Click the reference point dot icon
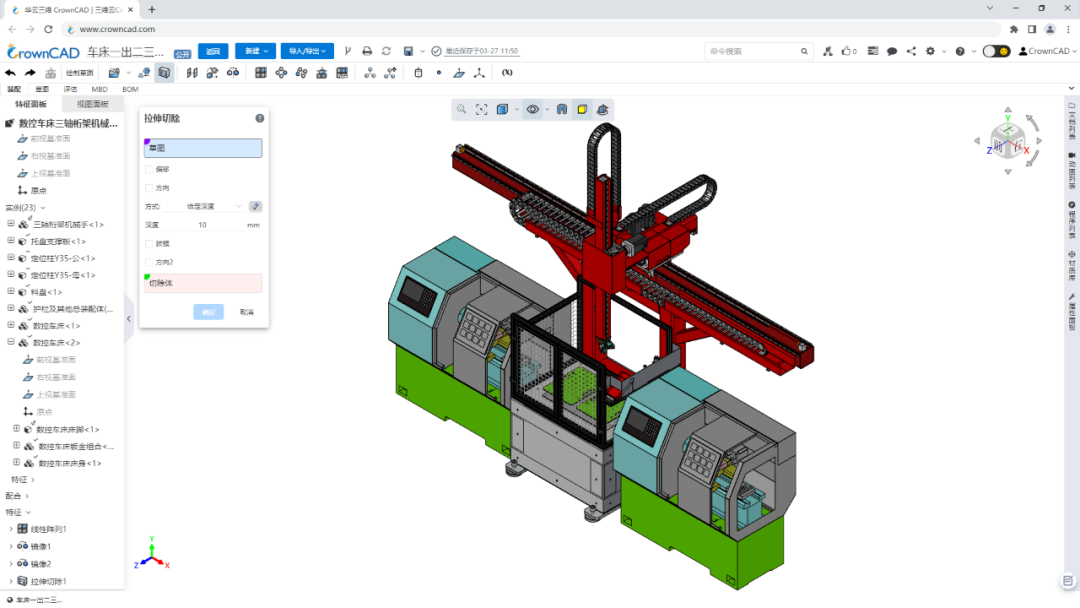Screen dimensions: 1080x608 [x=439, y=72]
